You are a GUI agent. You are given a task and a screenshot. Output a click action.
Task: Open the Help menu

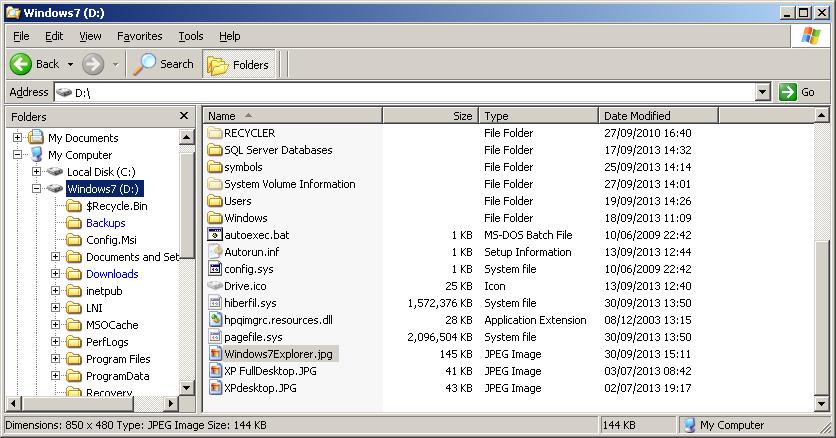pos(230,36)
